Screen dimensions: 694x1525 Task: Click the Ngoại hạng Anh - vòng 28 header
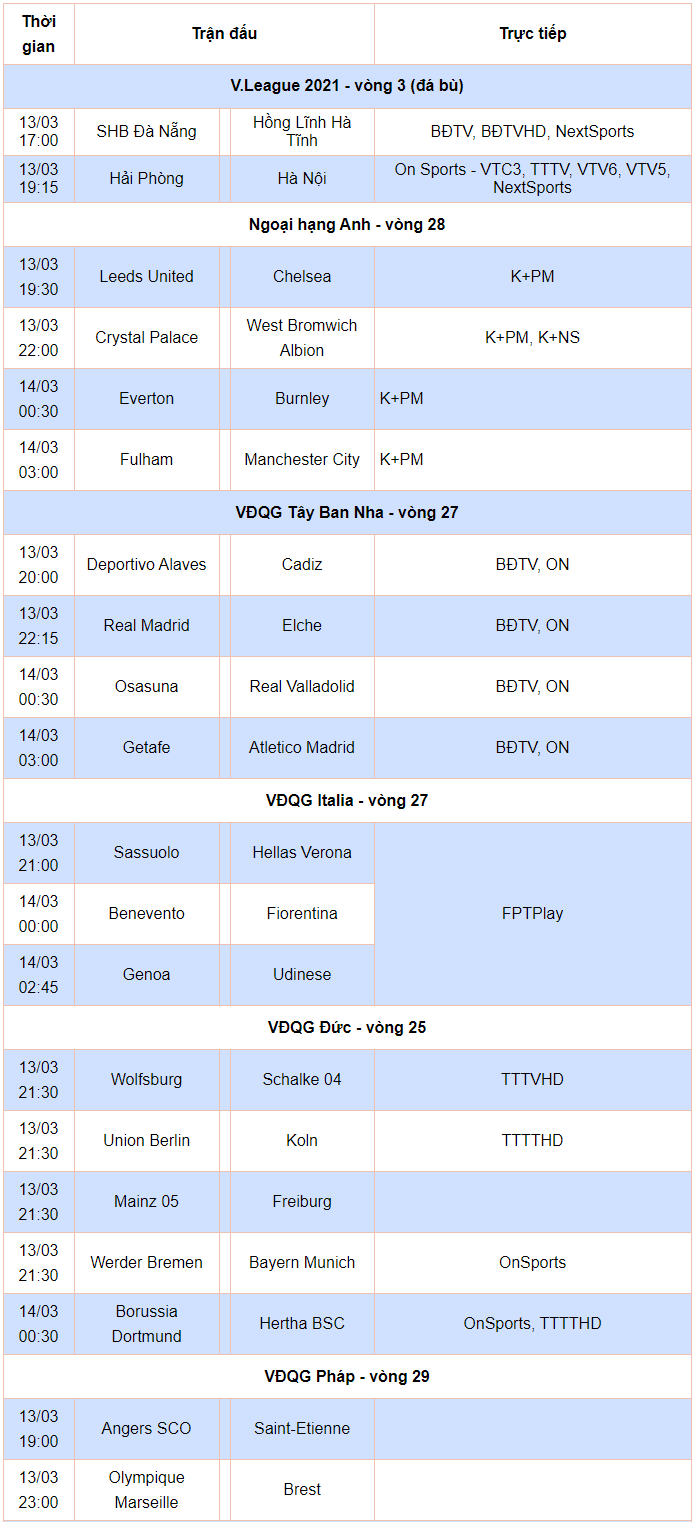[x=347, y=225]
